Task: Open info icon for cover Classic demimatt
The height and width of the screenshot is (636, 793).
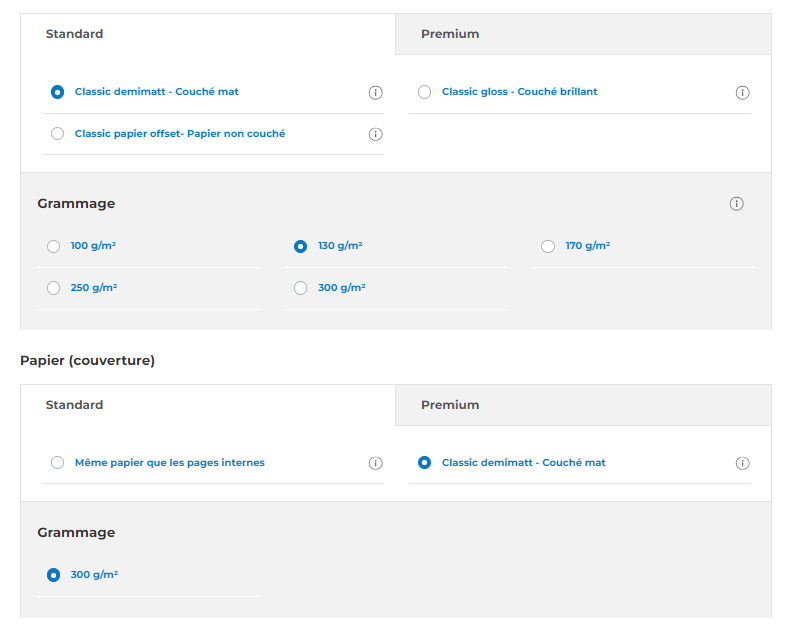Action: point(742,463)
